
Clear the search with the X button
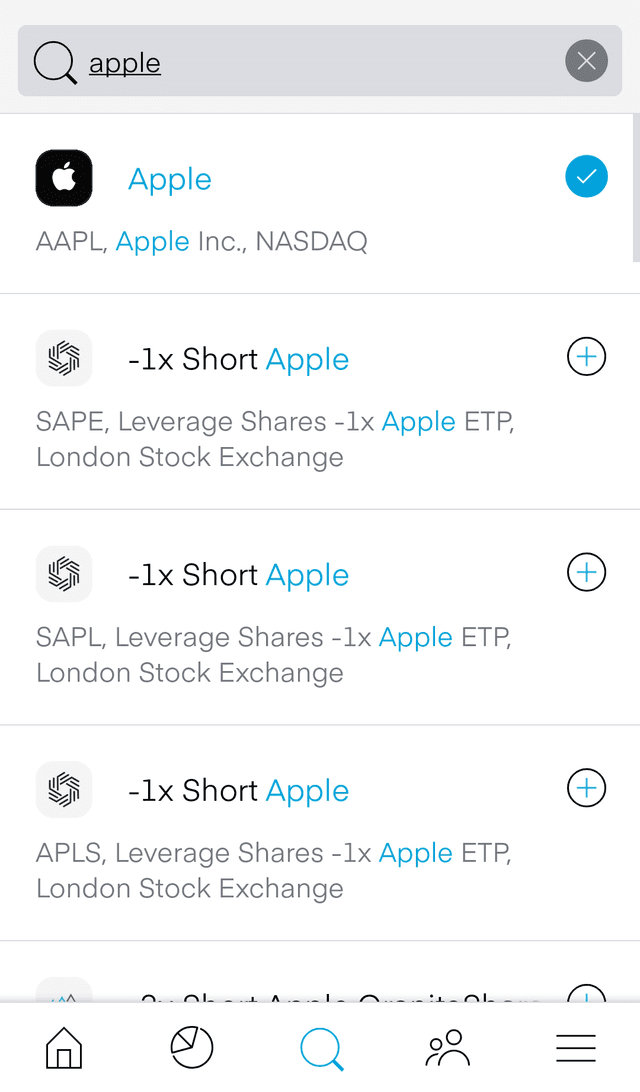click(586, 61)
